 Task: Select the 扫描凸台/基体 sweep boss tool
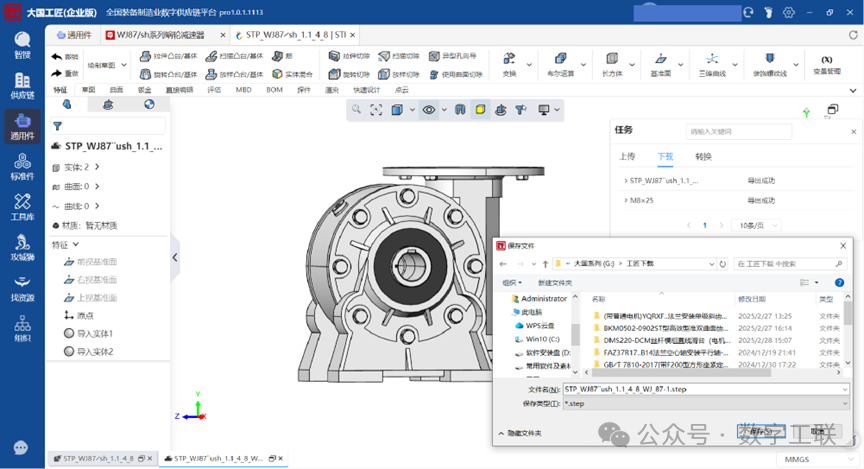point(234,56)
